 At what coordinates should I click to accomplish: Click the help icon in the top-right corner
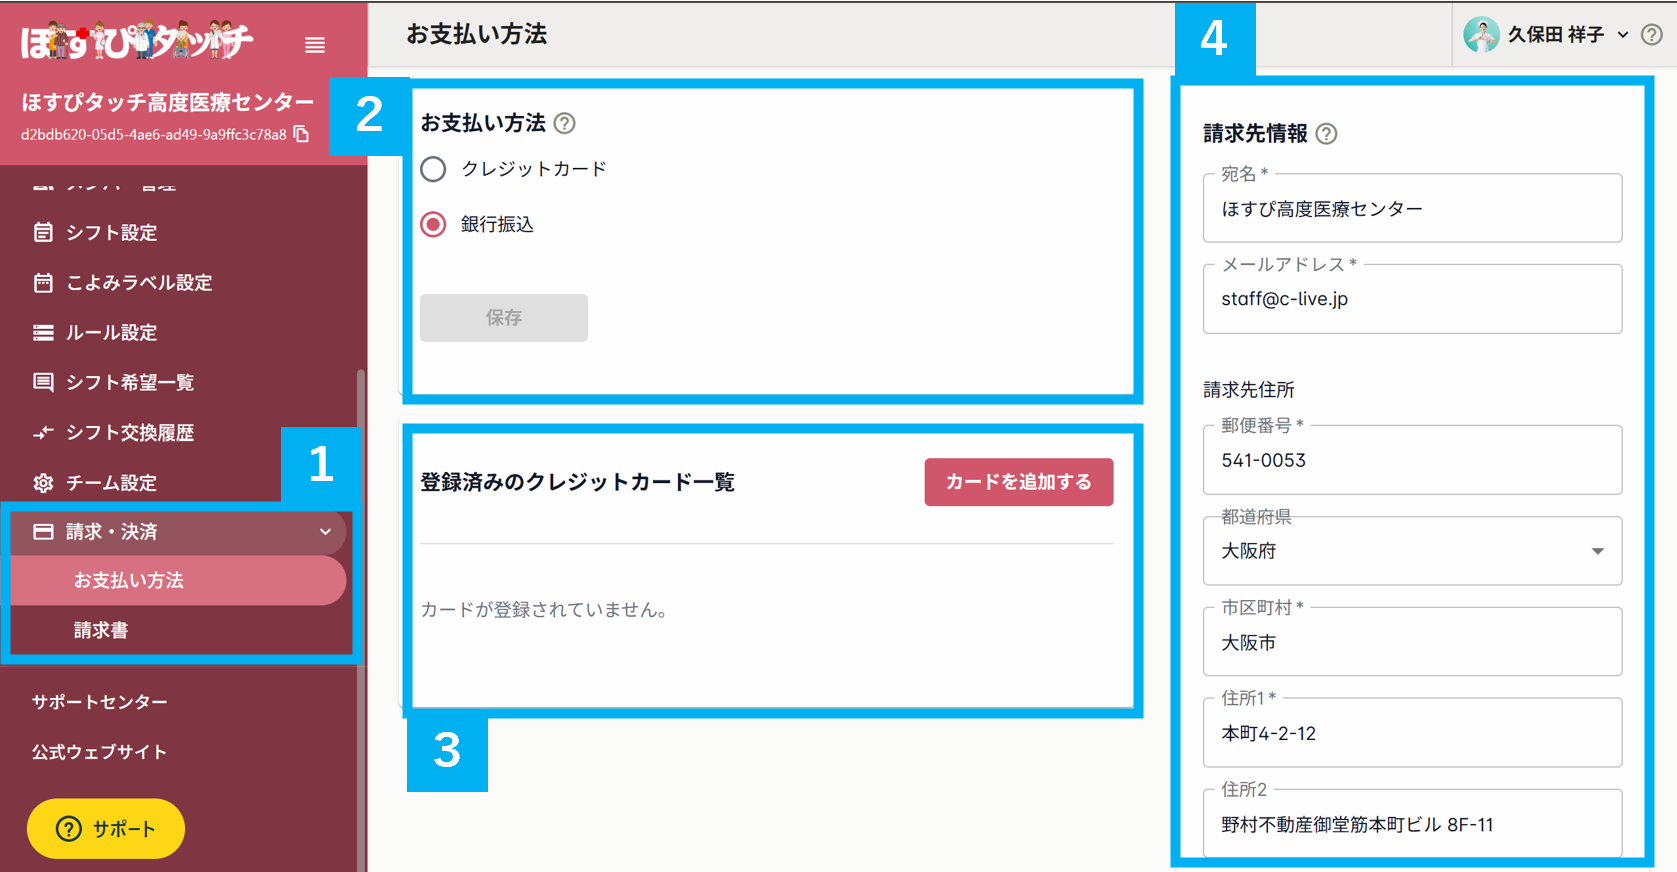pos(1652,34)
